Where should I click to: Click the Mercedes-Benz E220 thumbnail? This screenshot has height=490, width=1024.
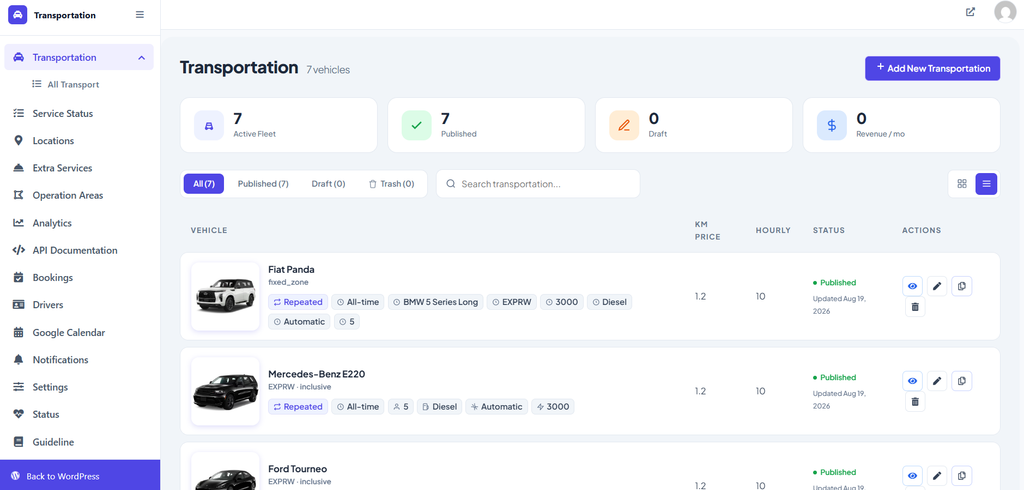coord(225,391)
